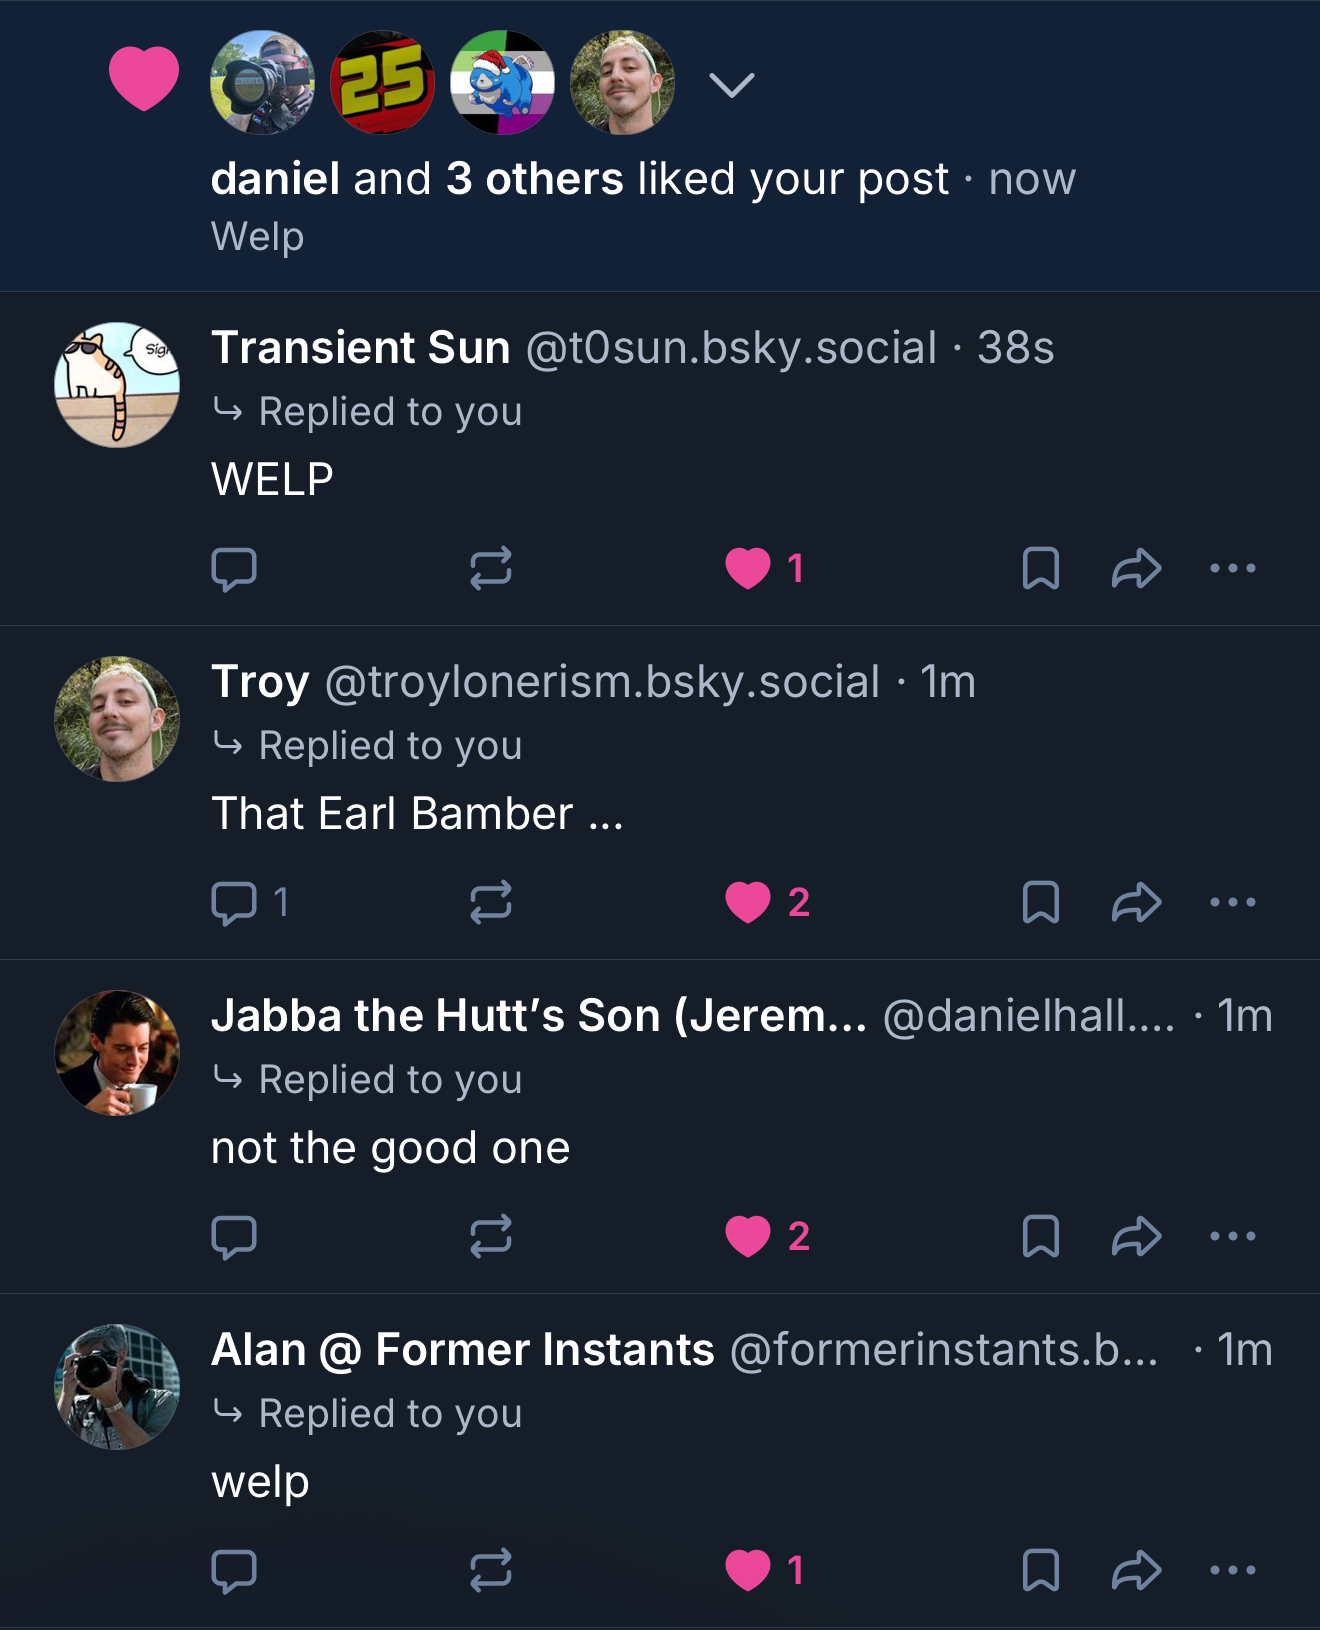This screenshot has height=1630, width=1320.
Task: Unlike Transient Sun's WELP reply
Action: [748, 568]
